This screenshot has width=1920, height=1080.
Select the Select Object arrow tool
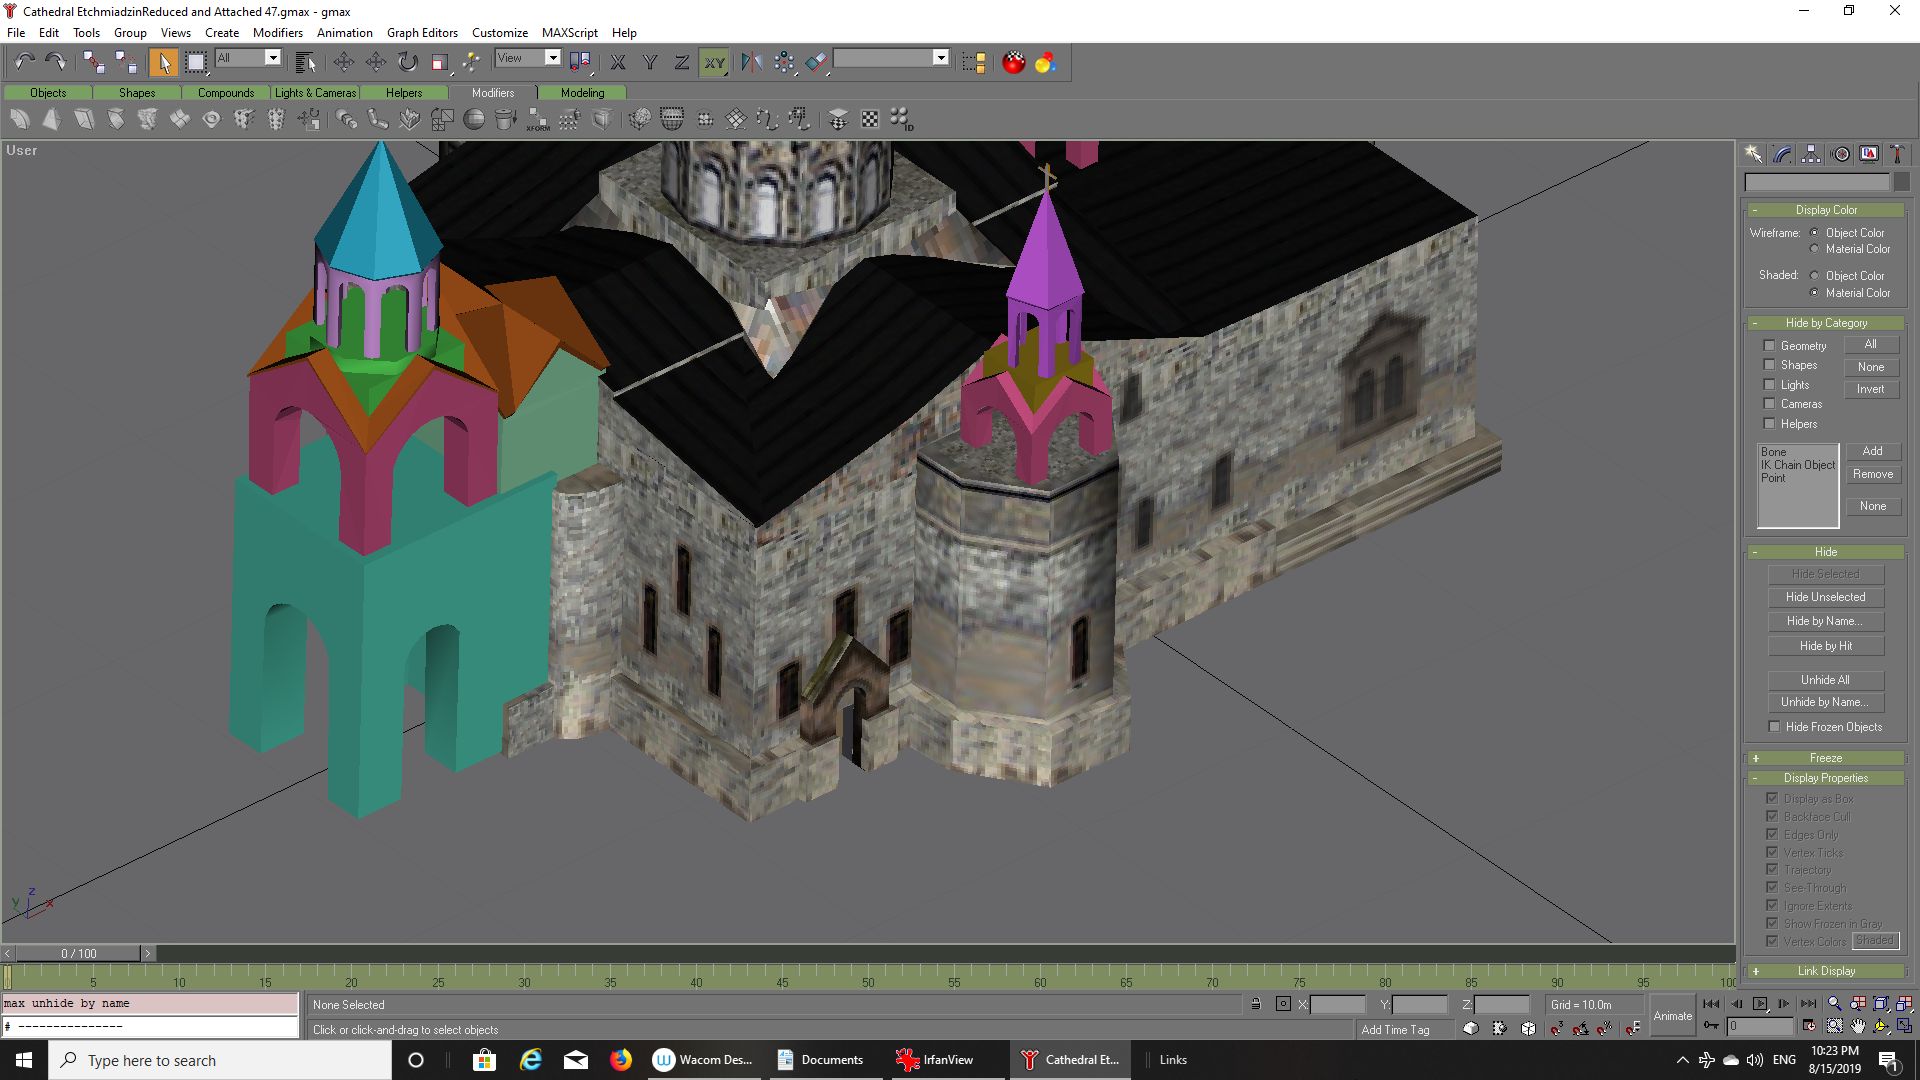coord(163,62)
